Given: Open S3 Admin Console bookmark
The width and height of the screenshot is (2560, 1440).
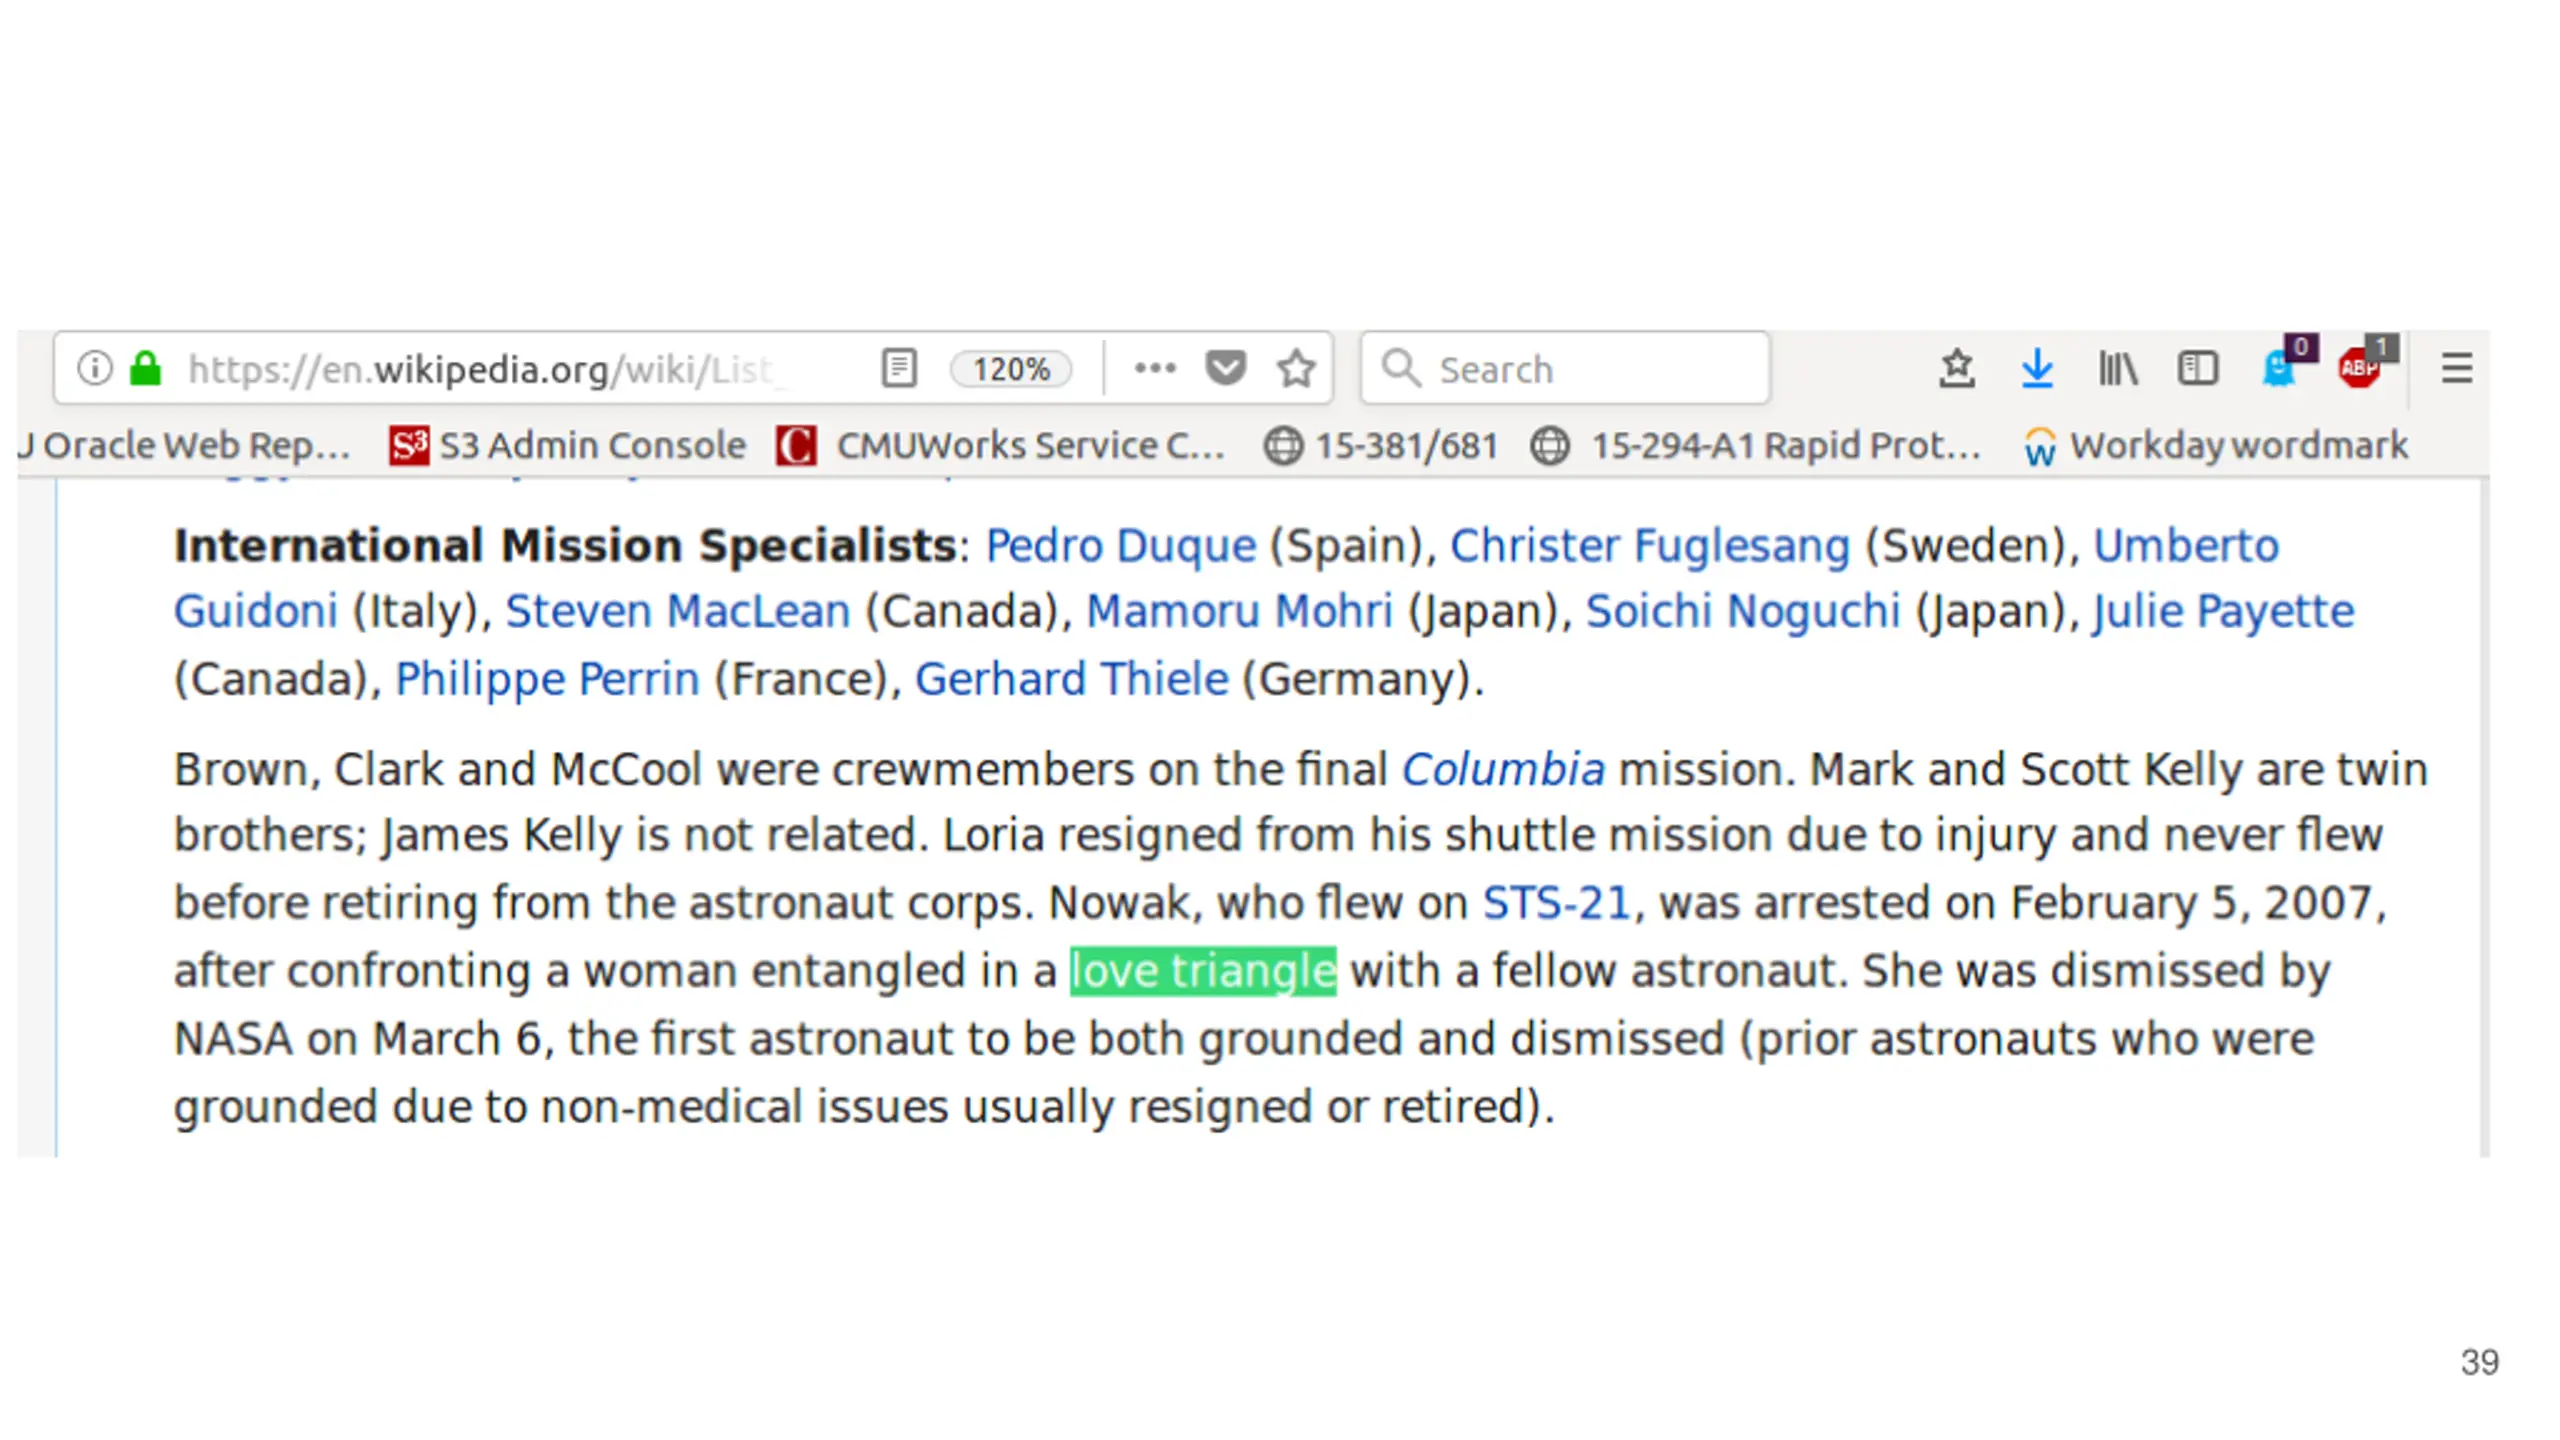Looking at the screenshot, I should tap(568, 445).
